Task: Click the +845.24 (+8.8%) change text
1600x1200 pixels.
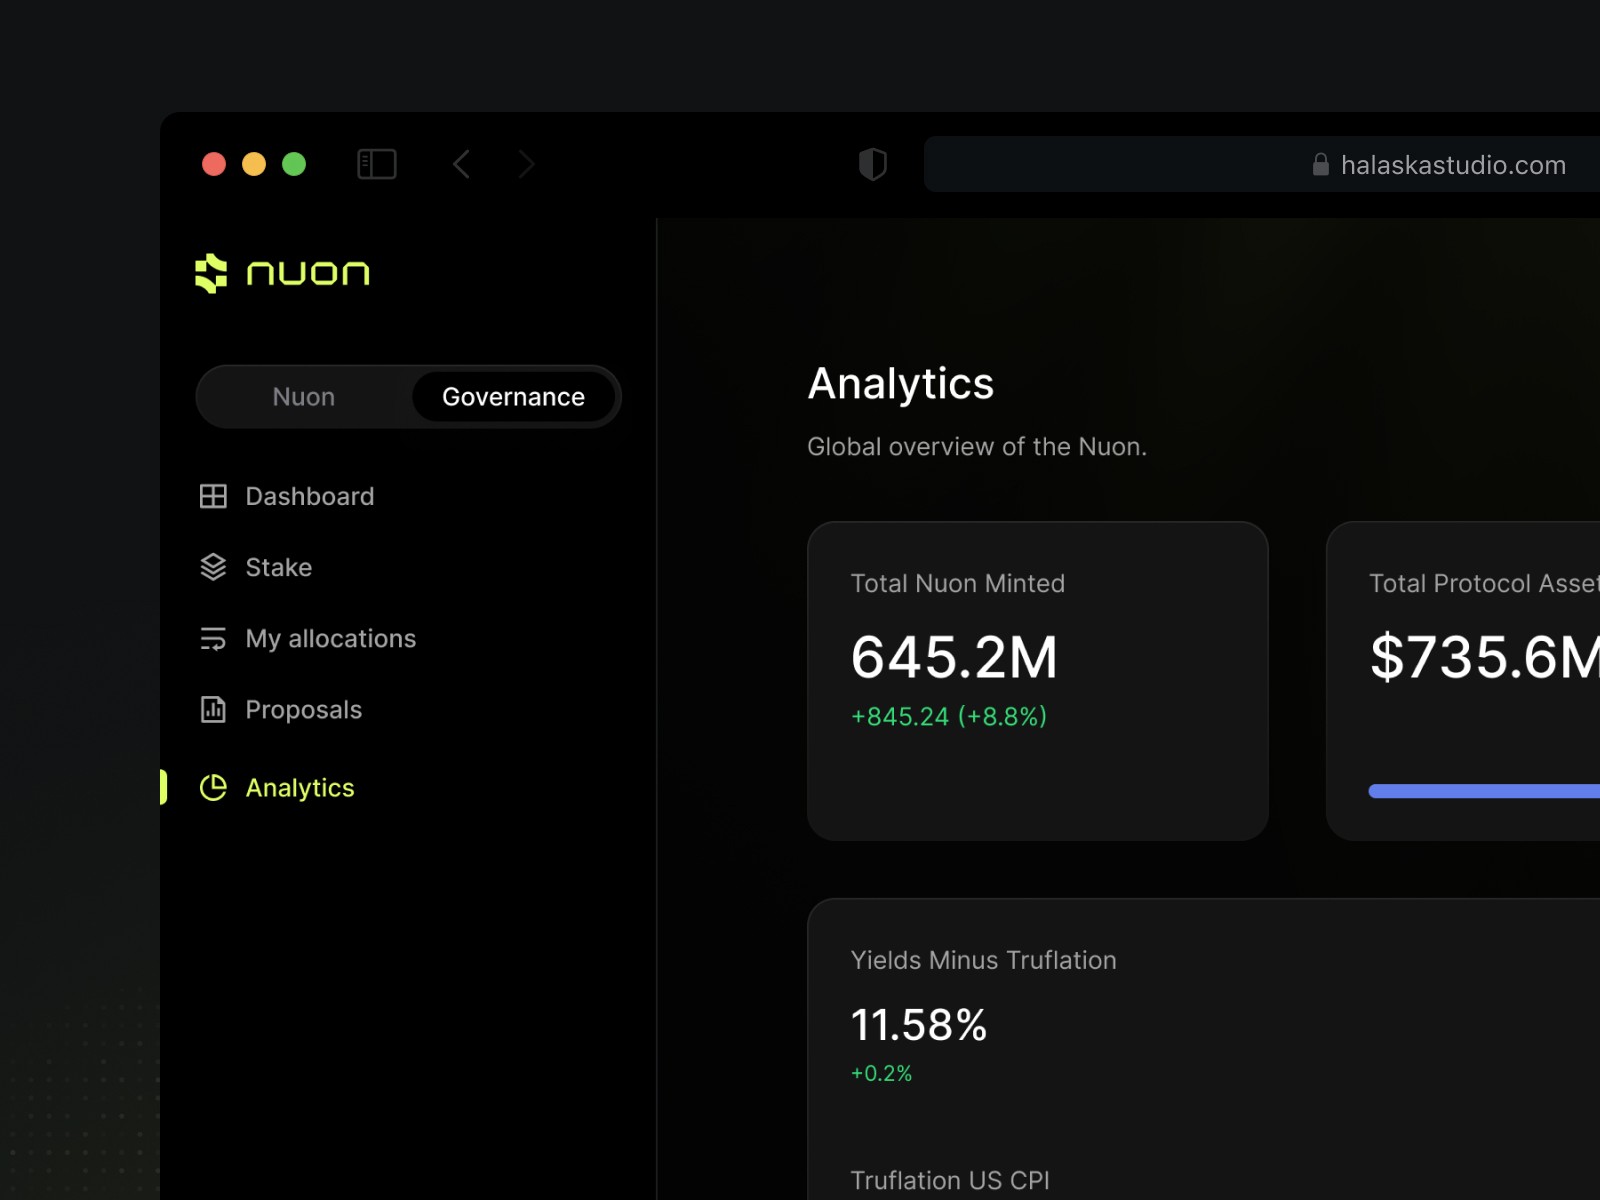Action: click(x=949, y=717)
